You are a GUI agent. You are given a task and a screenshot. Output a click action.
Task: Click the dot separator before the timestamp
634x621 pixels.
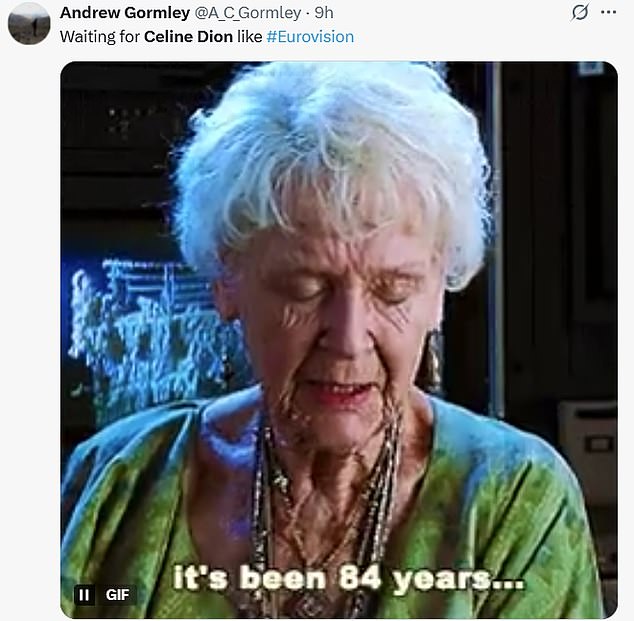click(x=308, y=13)
